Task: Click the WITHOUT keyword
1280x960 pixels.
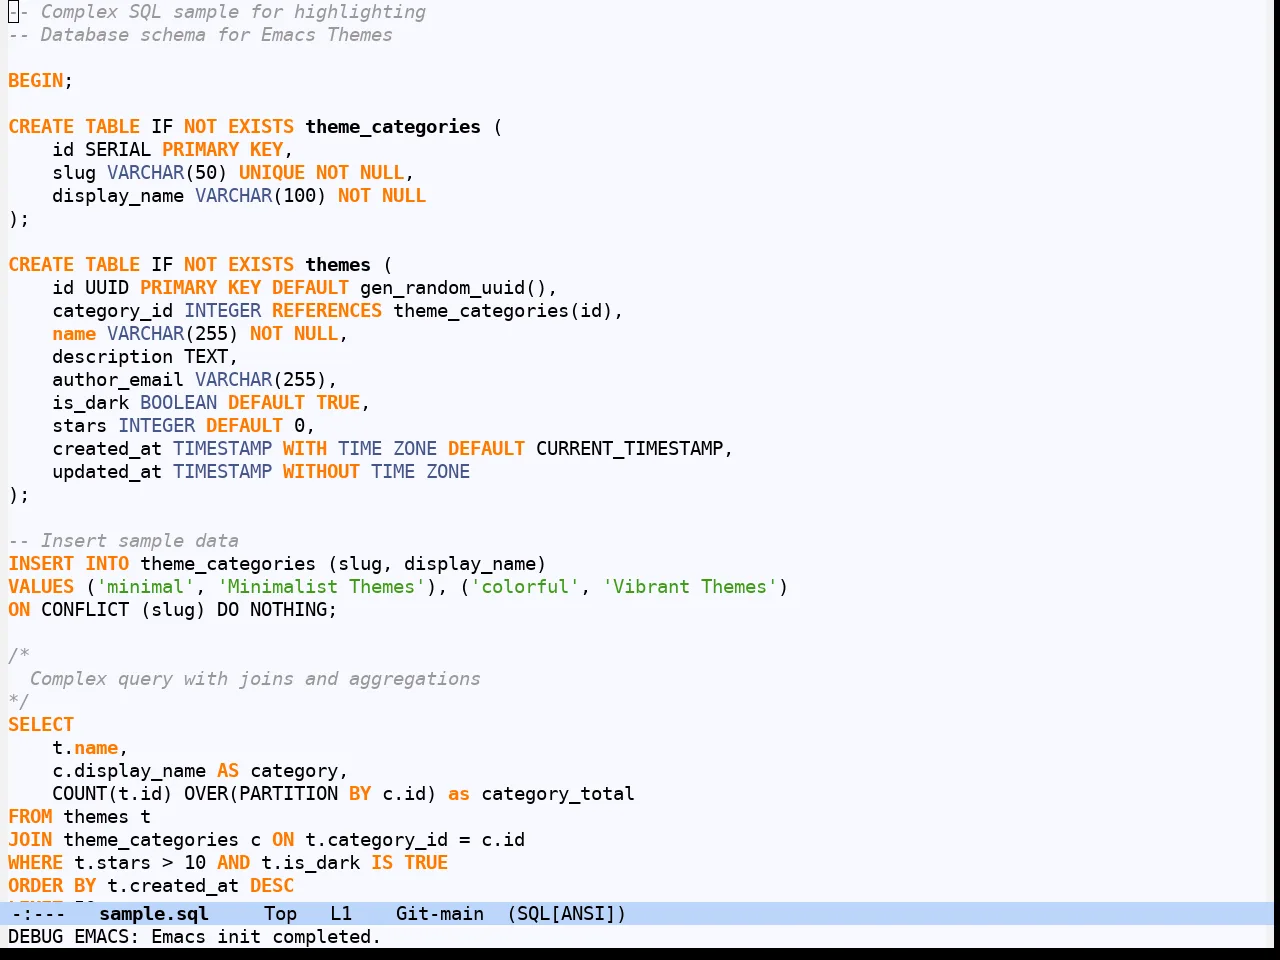Action: tap(321, 471)
